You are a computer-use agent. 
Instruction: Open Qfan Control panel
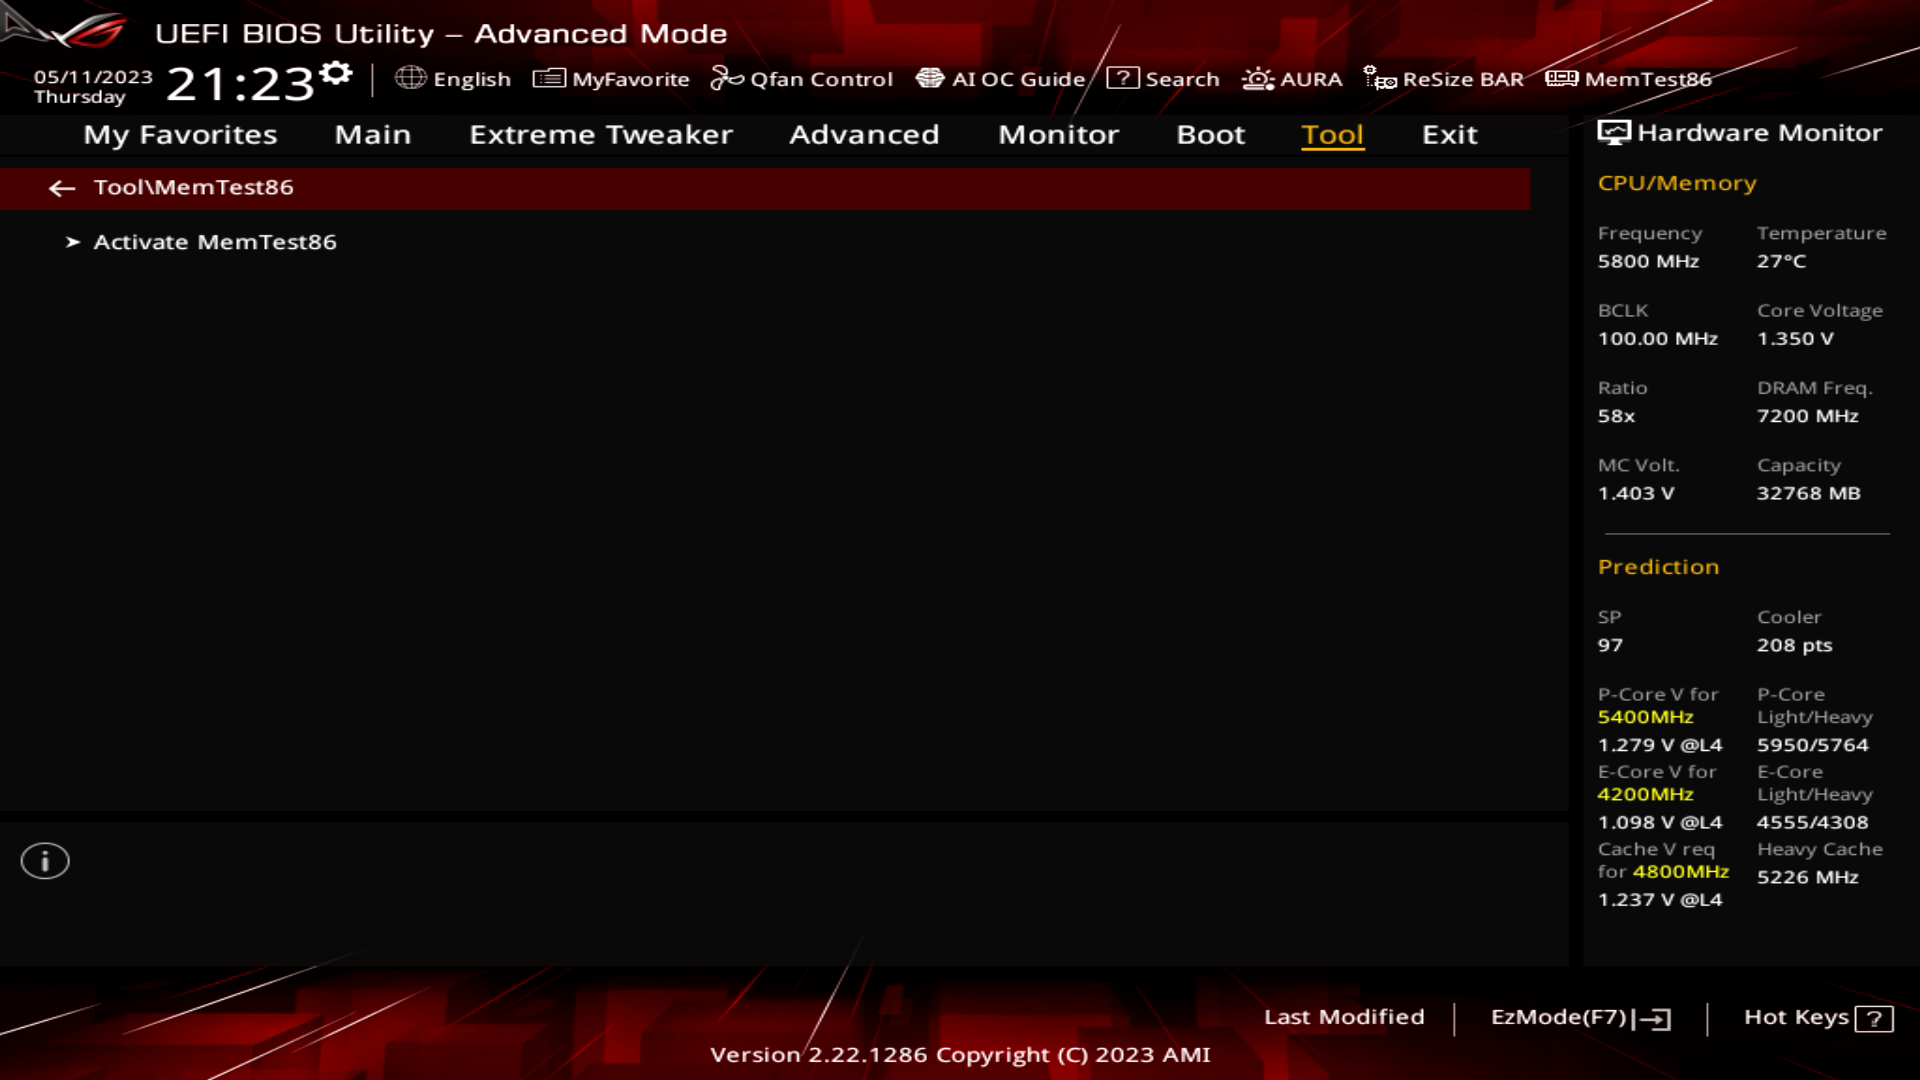point(803,79)
